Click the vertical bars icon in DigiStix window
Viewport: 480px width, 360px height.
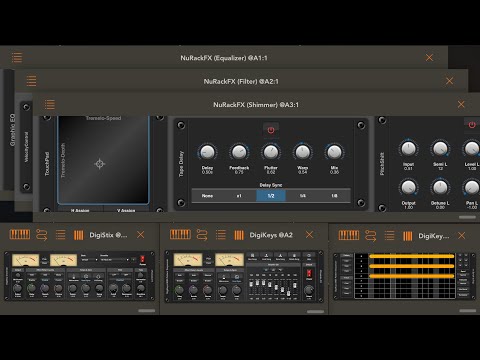78,235
